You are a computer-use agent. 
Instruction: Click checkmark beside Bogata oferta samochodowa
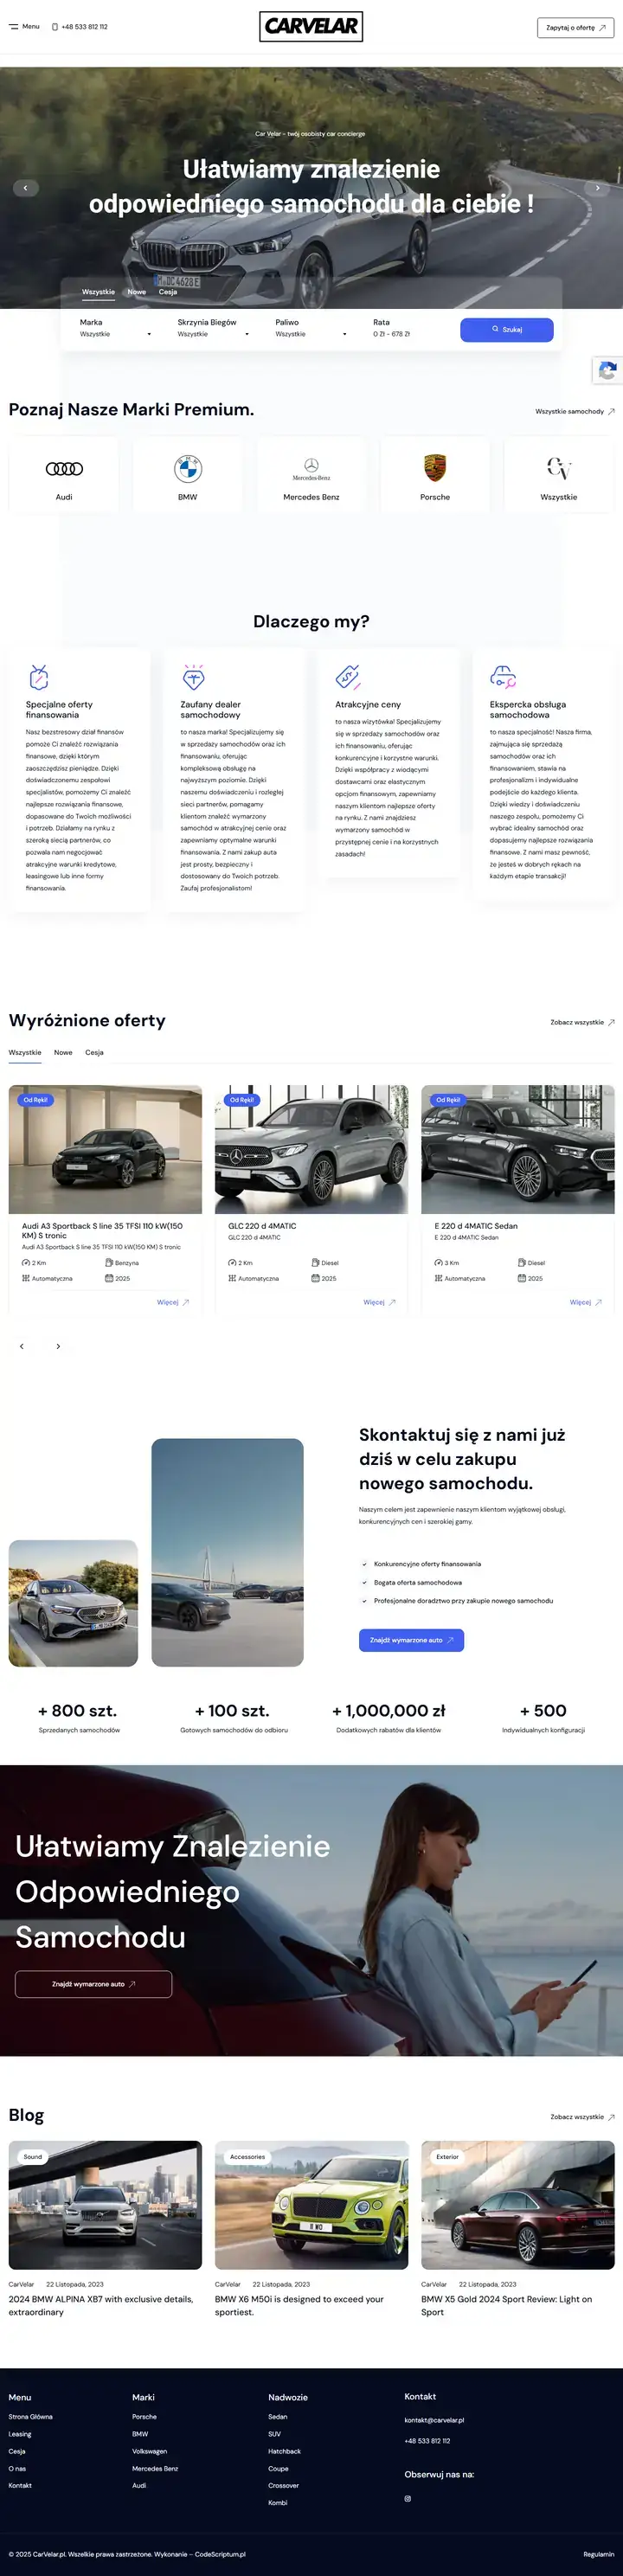coord(364,1582)
